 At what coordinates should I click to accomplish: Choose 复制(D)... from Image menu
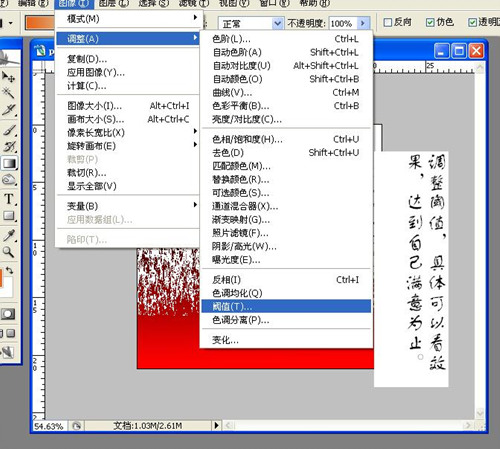(128, 59)
